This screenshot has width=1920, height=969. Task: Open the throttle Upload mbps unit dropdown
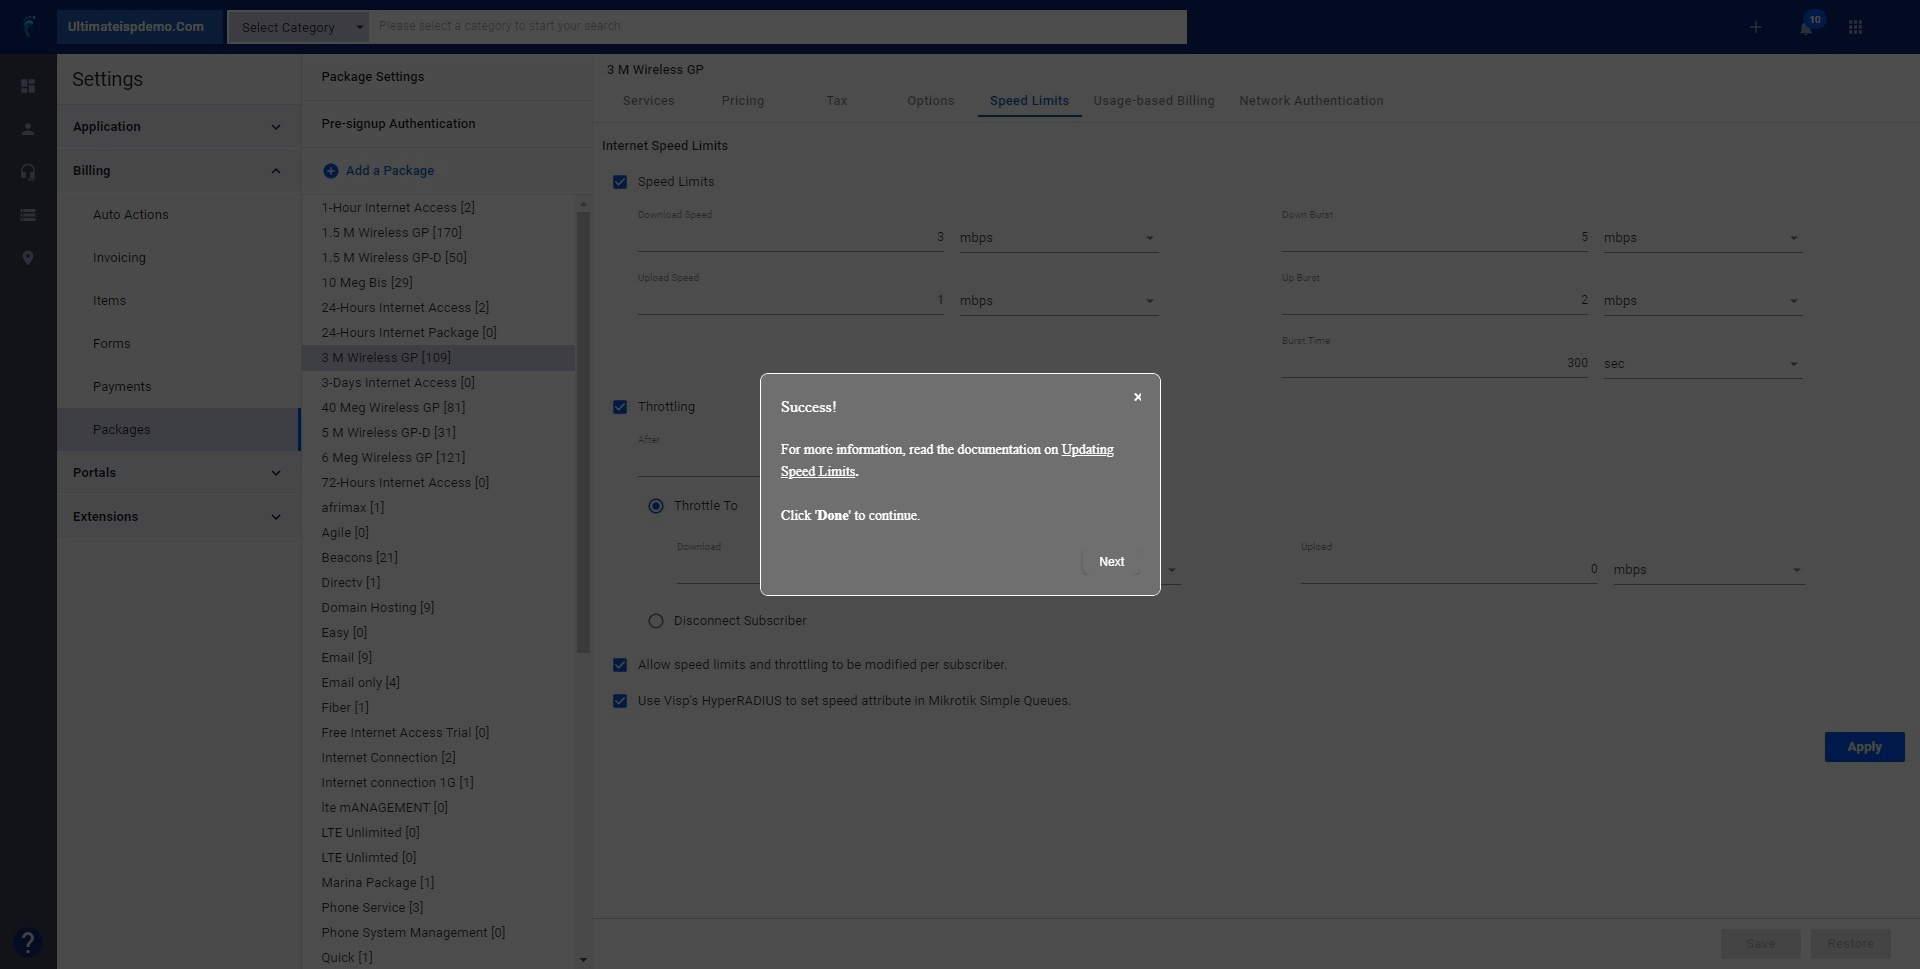pyautogui.click(x=1709, y=570)
